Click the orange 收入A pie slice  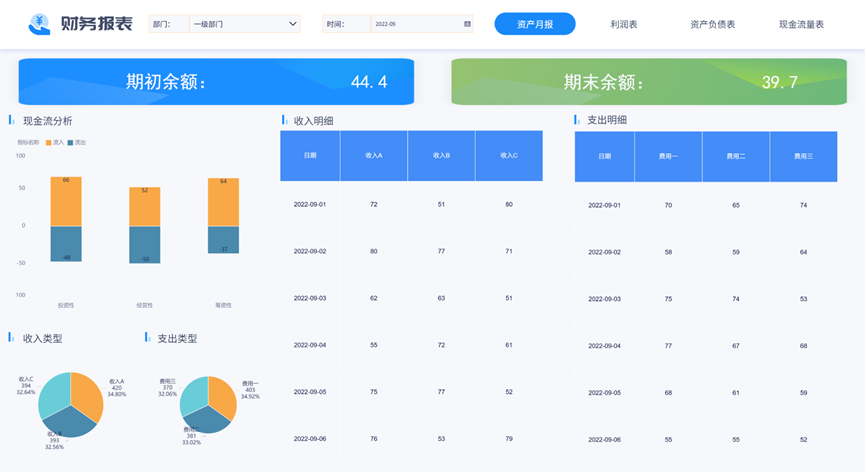[x=86, y=394]
